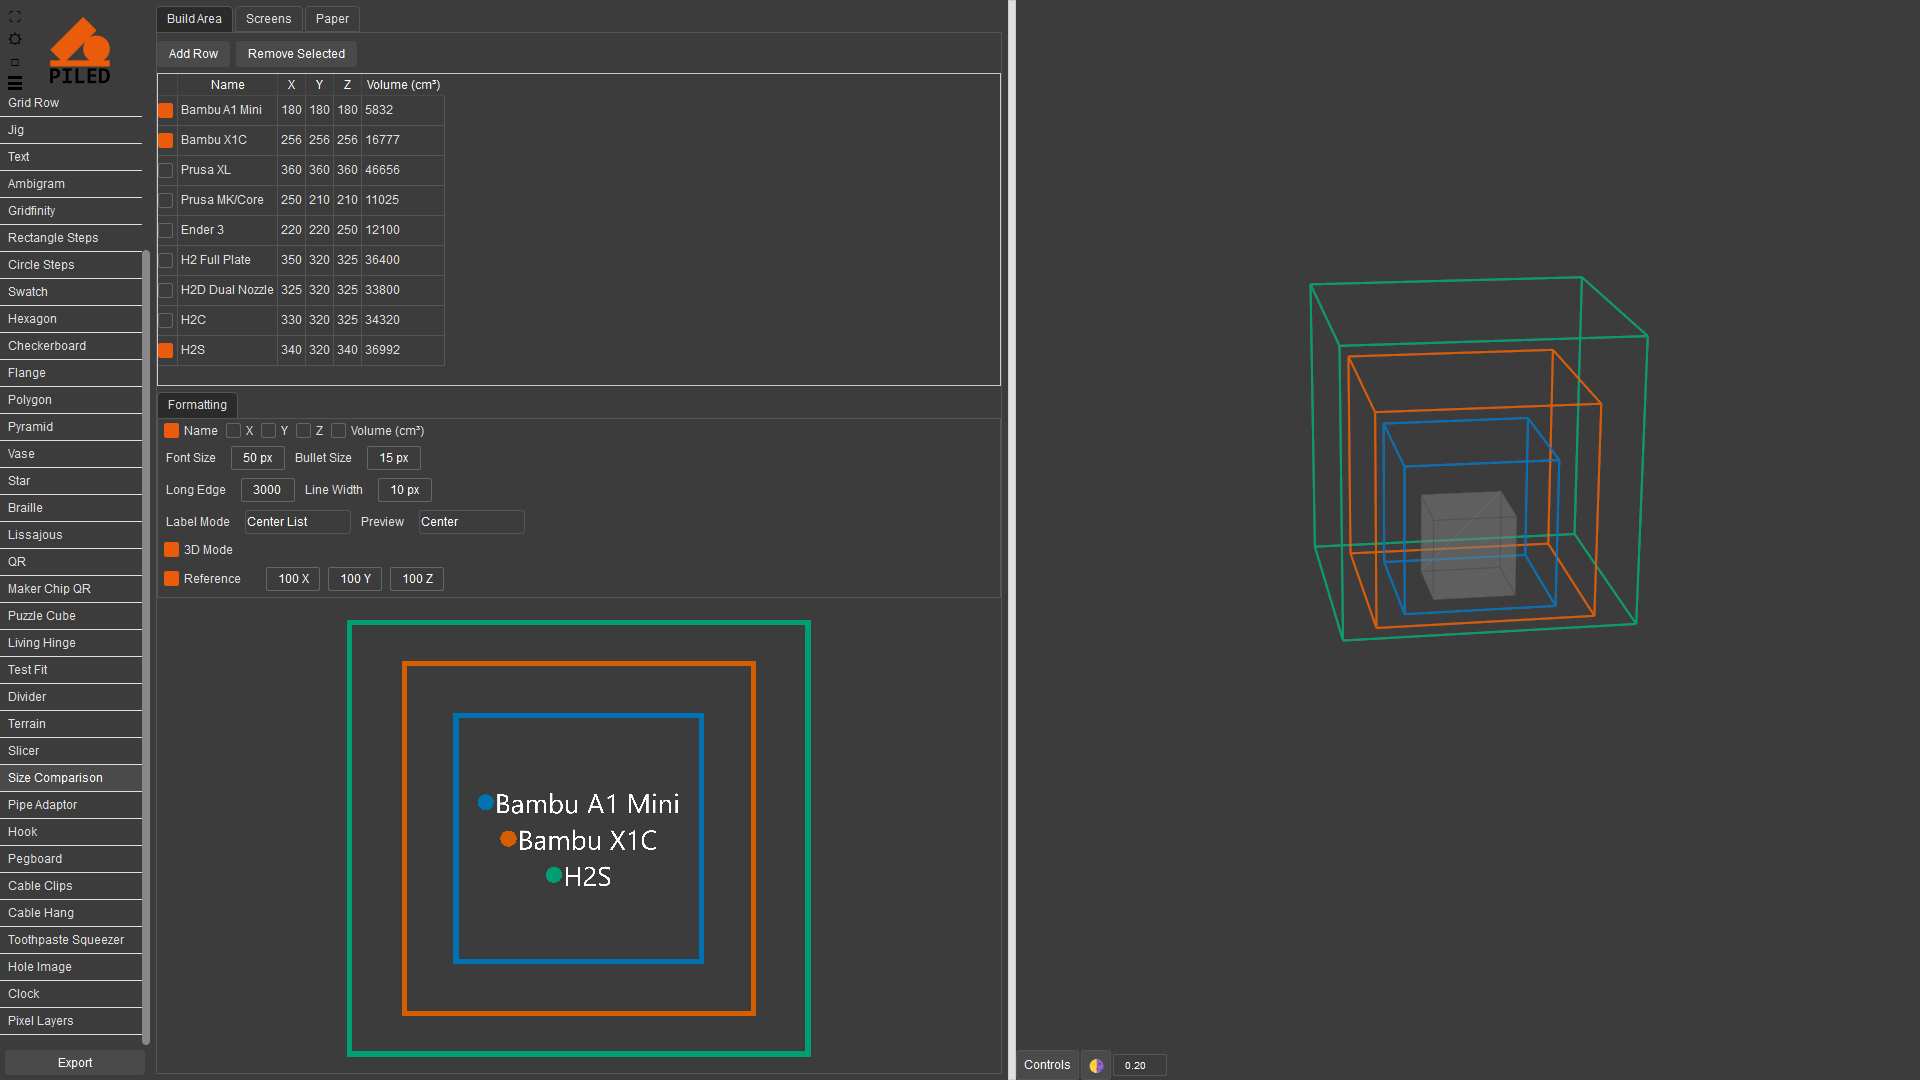The height and width of the screenshot is (1080, 1920).
Task: Open the Preview Center dropdown
Action: (471, 522)
